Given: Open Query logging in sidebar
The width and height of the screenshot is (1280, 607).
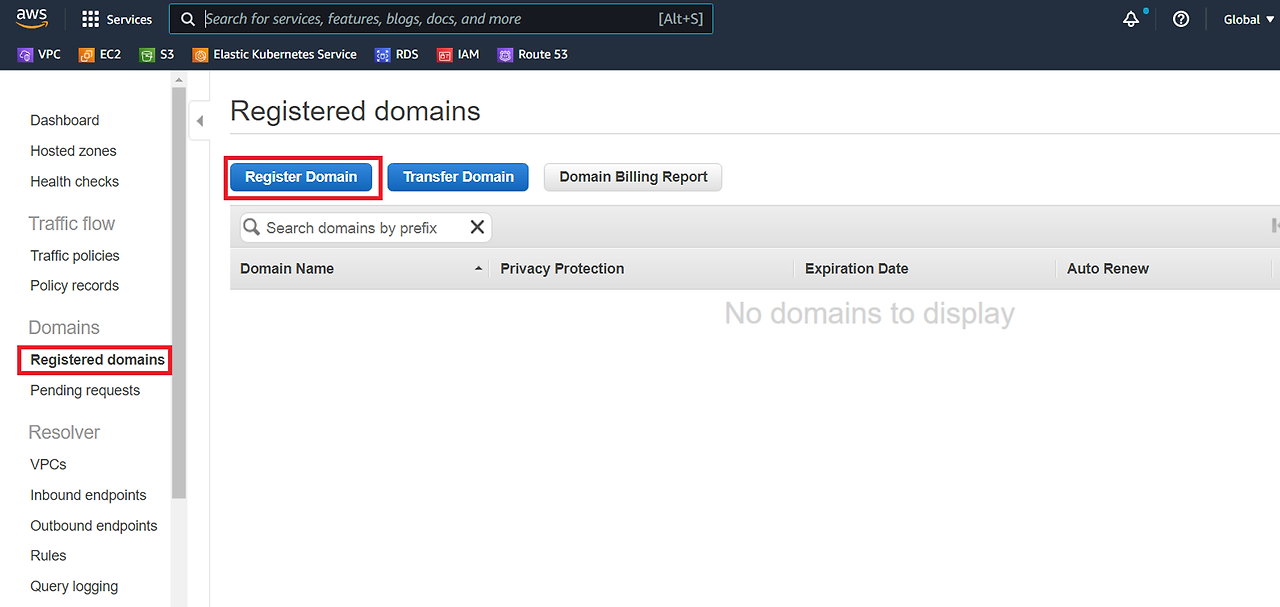Looking at the screenshot, I should click(74, 586).
